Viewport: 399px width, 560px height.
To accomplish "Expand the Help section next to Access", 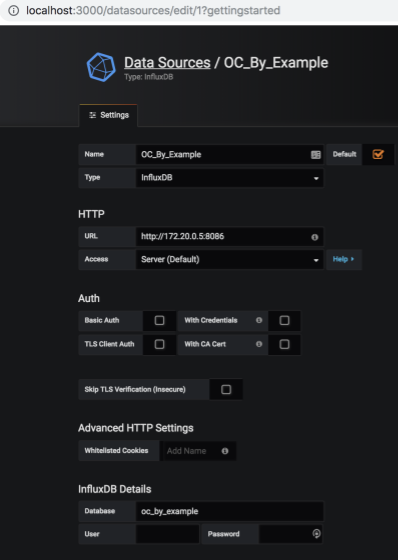I will 344,259.
